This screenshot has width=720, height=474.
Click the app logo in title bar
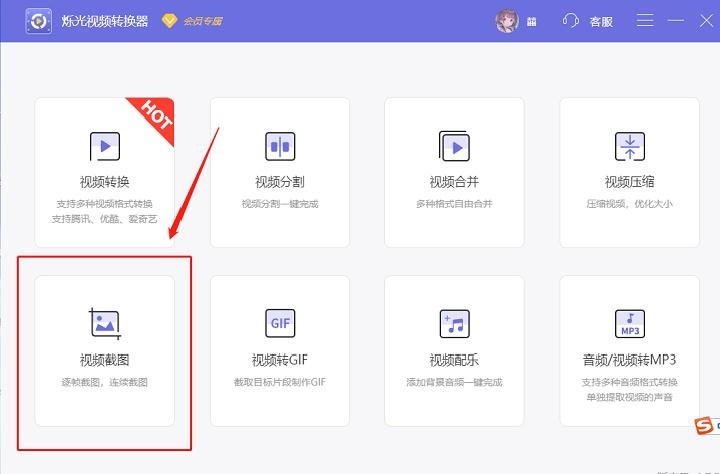39,21
